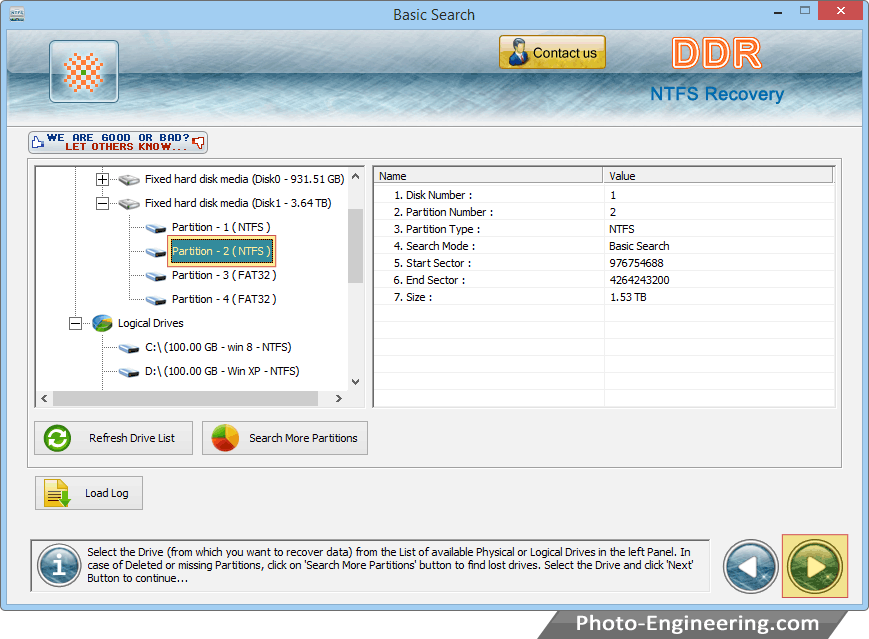869x639 pixels.
Task: Maximize the Basic Search window
Action: pos(805,11)
